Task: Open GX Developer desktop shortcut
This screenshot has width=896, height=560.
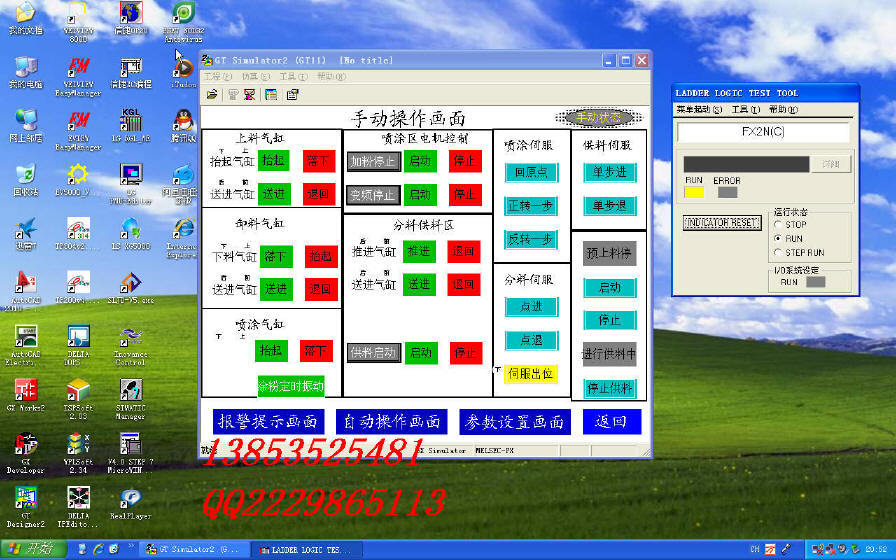Action: [26, 448]
